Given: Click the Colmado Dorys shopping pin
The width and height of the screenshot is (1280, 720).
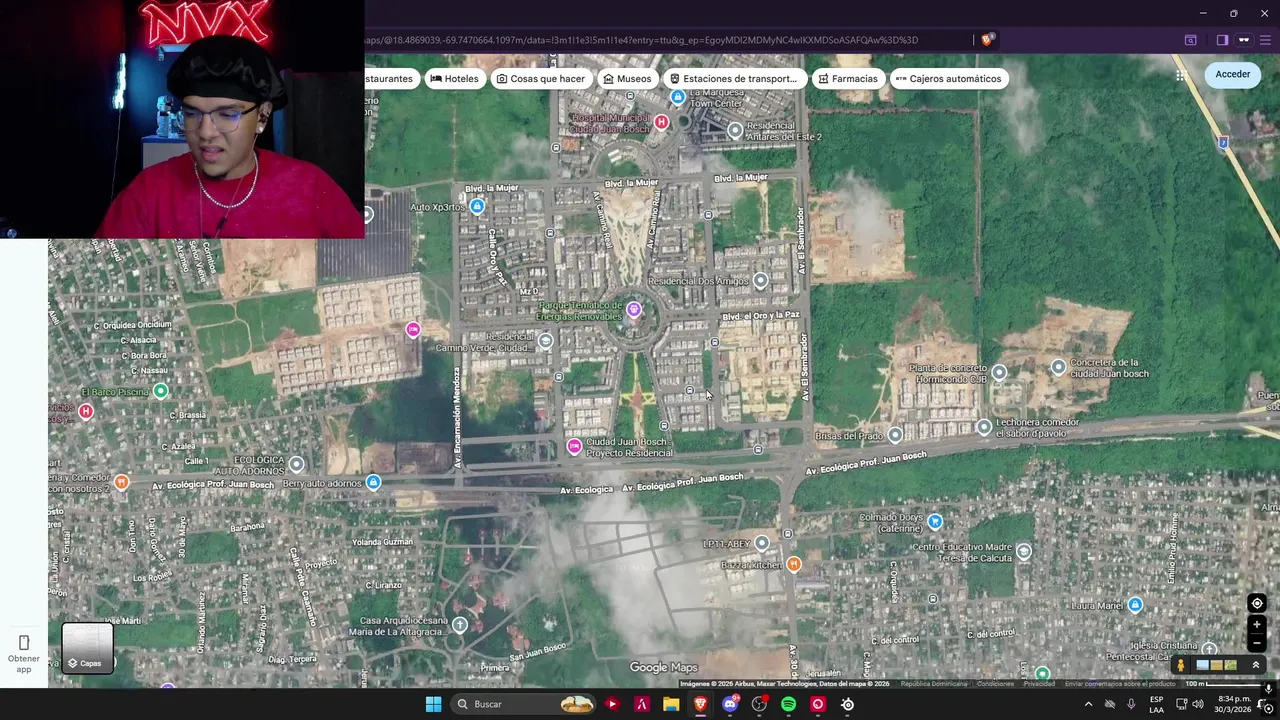Looking at the screenshot, I should pos(935,521).
